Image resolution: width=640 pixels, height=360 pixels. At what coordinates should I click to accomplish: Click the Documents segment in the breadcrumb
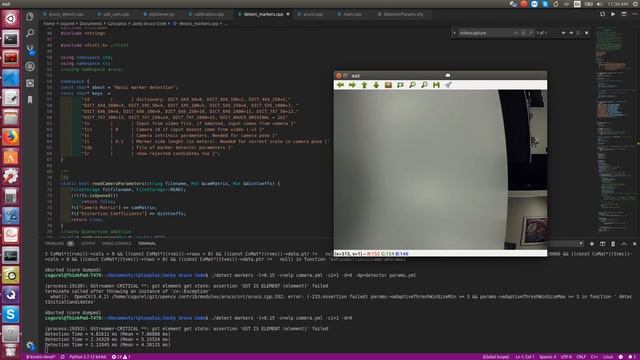[x=91, y=24]
